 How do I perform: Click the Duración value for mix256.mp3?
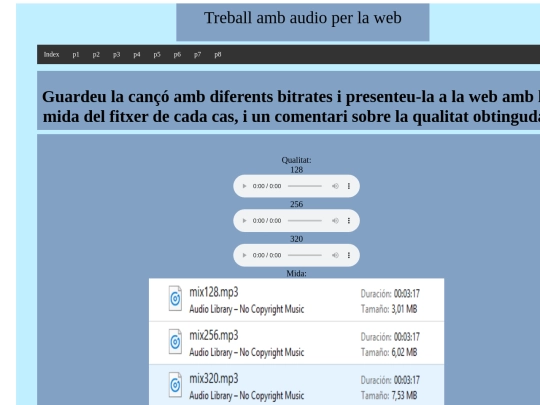(x=407, y=336)
